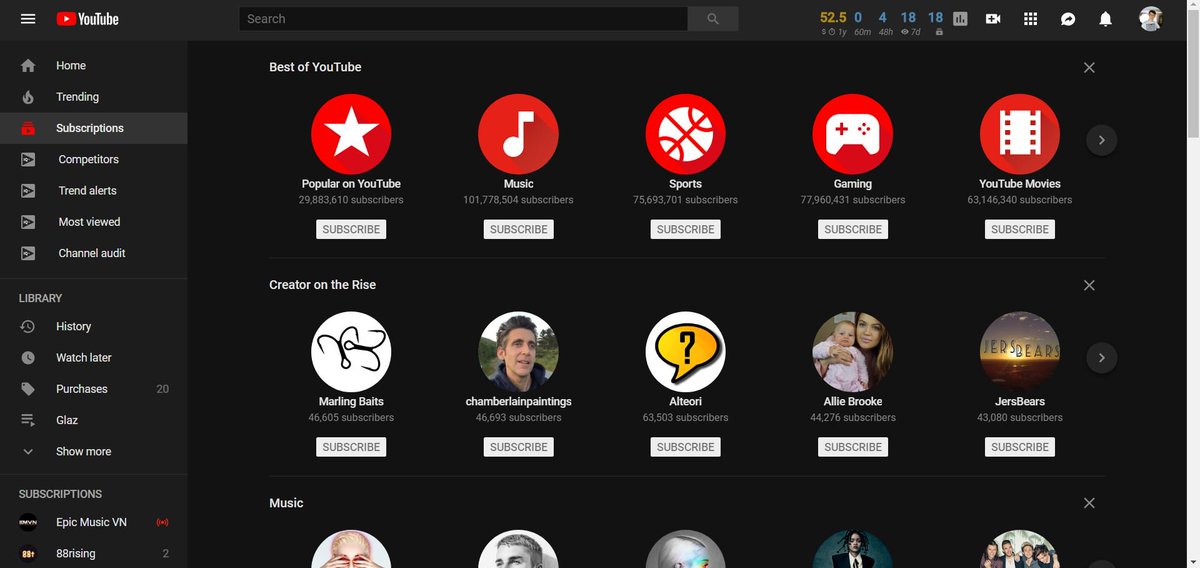Viewport: 1200px width, 568px height.
Task: Open the Gaming controller channel icon
Action: point(852,134)
